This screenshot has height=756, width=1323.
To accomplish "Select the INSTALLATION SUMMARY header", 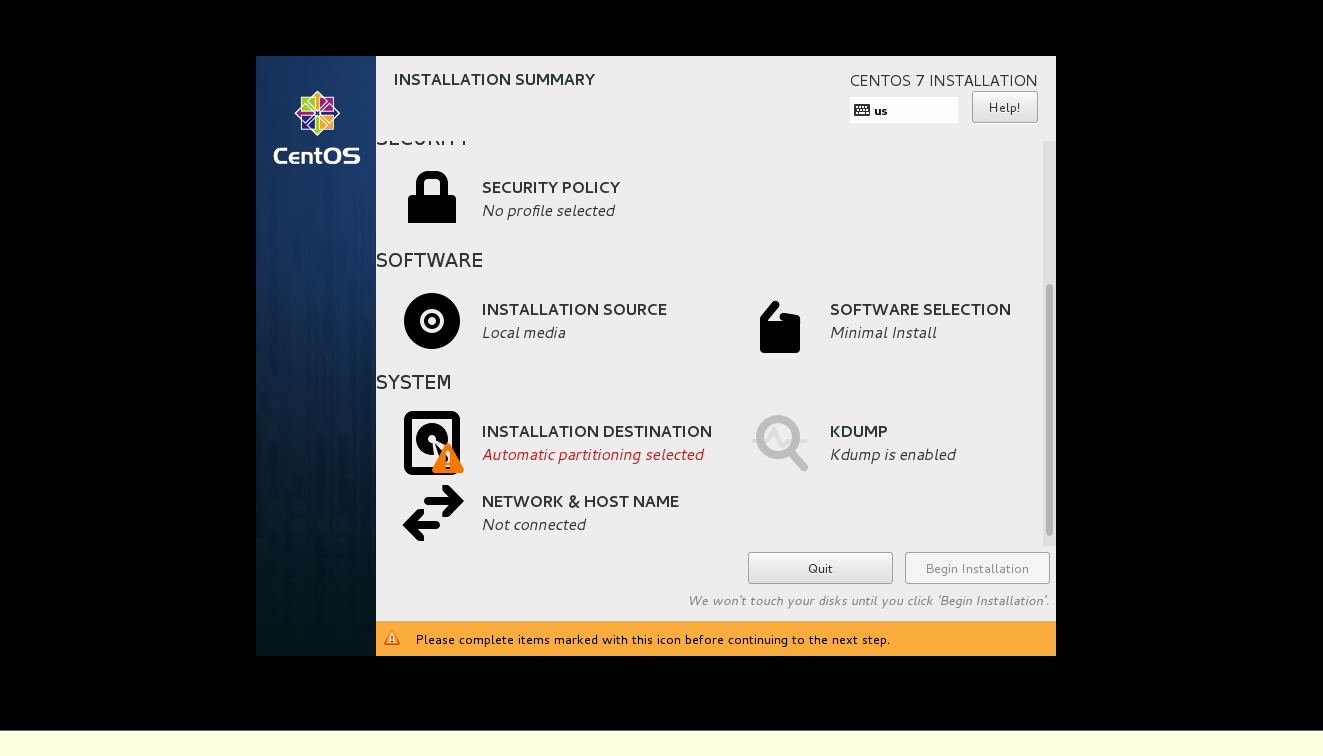I will pos(493,80).
